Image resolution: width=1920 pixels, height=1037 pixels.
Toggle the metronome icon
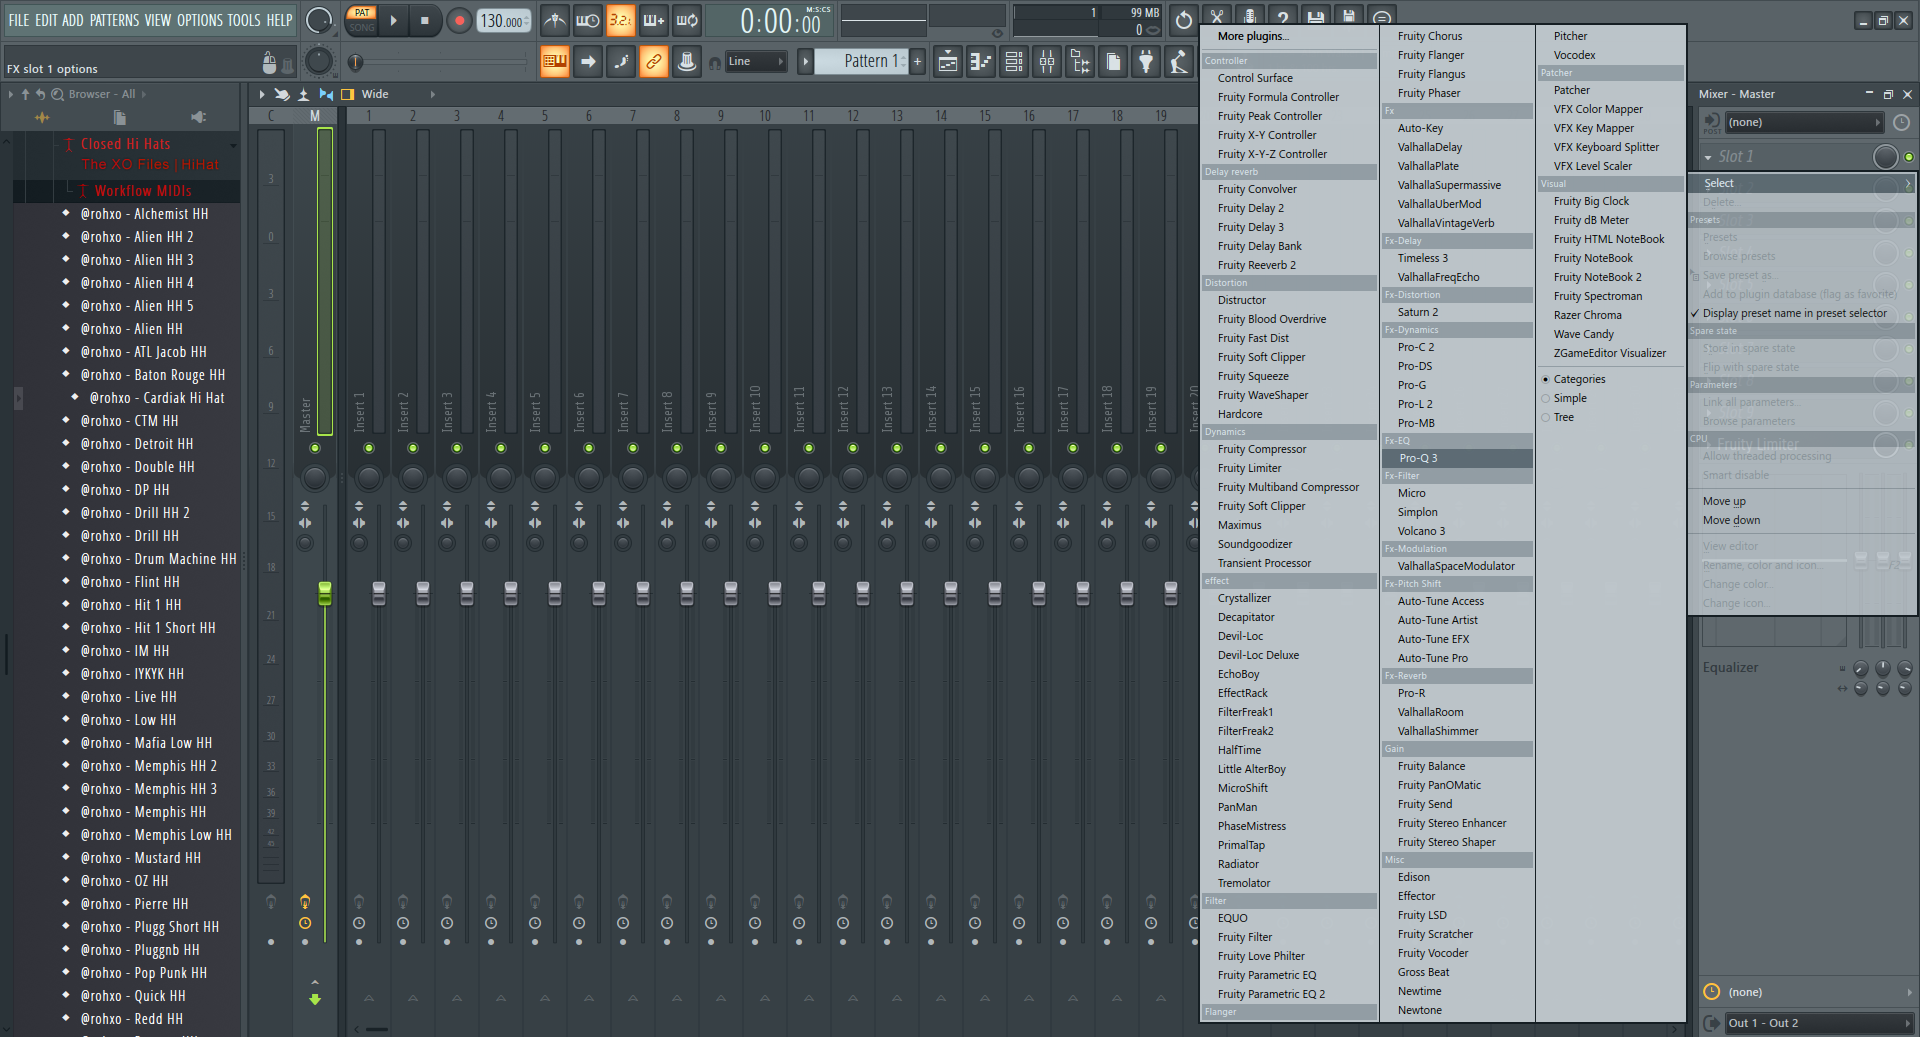click(x=555, y=20)
